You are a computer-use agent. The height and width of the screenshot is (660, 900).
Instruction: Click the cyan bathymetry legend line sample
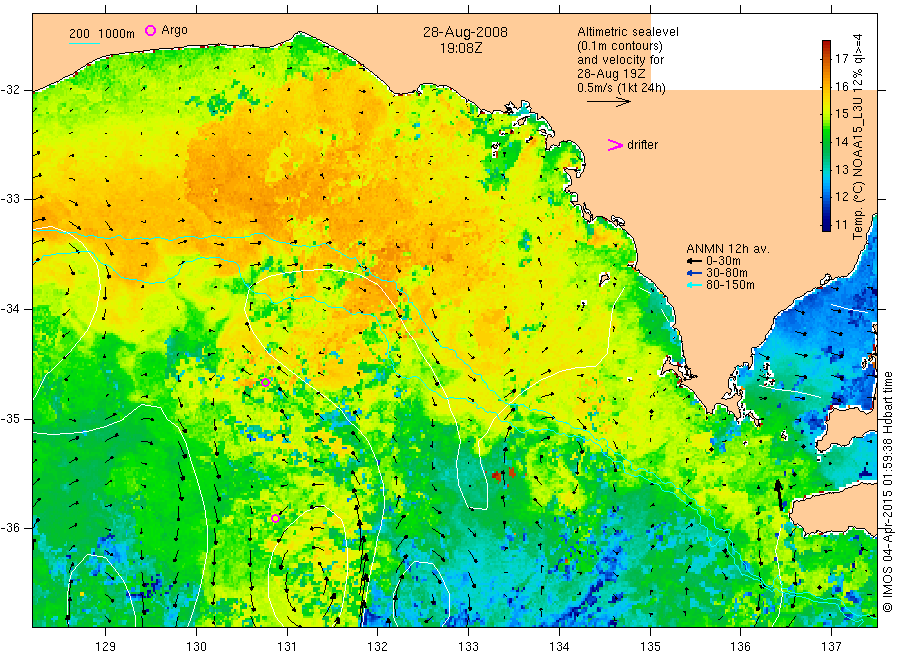pyautogui.click(x=84, y=43)
